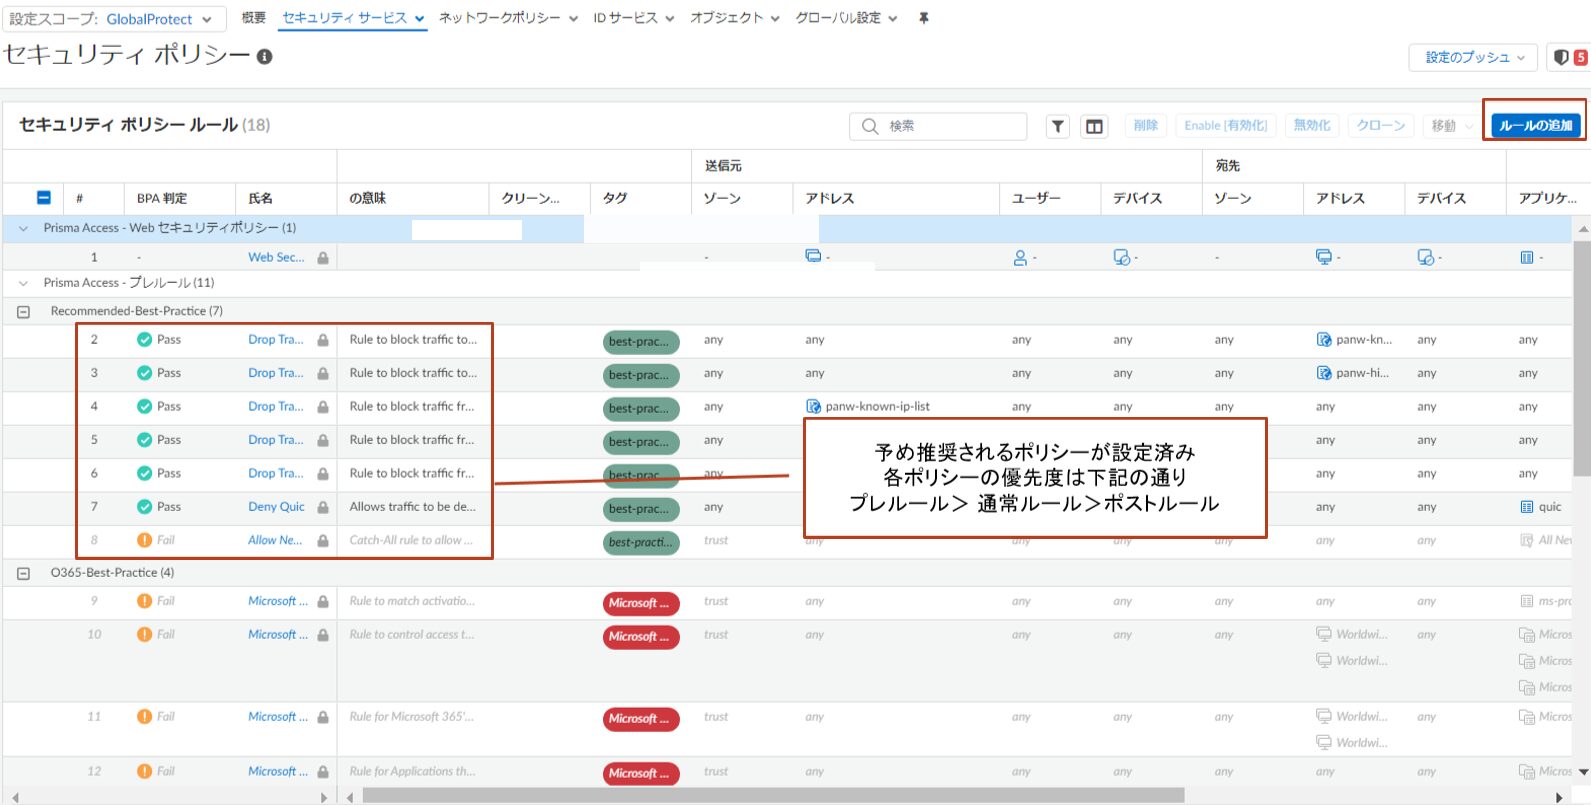This screenshot has width=1591, height=805.
Task: Open the 概要 tab
Action: pyautogui.click(x=254, y=18)
